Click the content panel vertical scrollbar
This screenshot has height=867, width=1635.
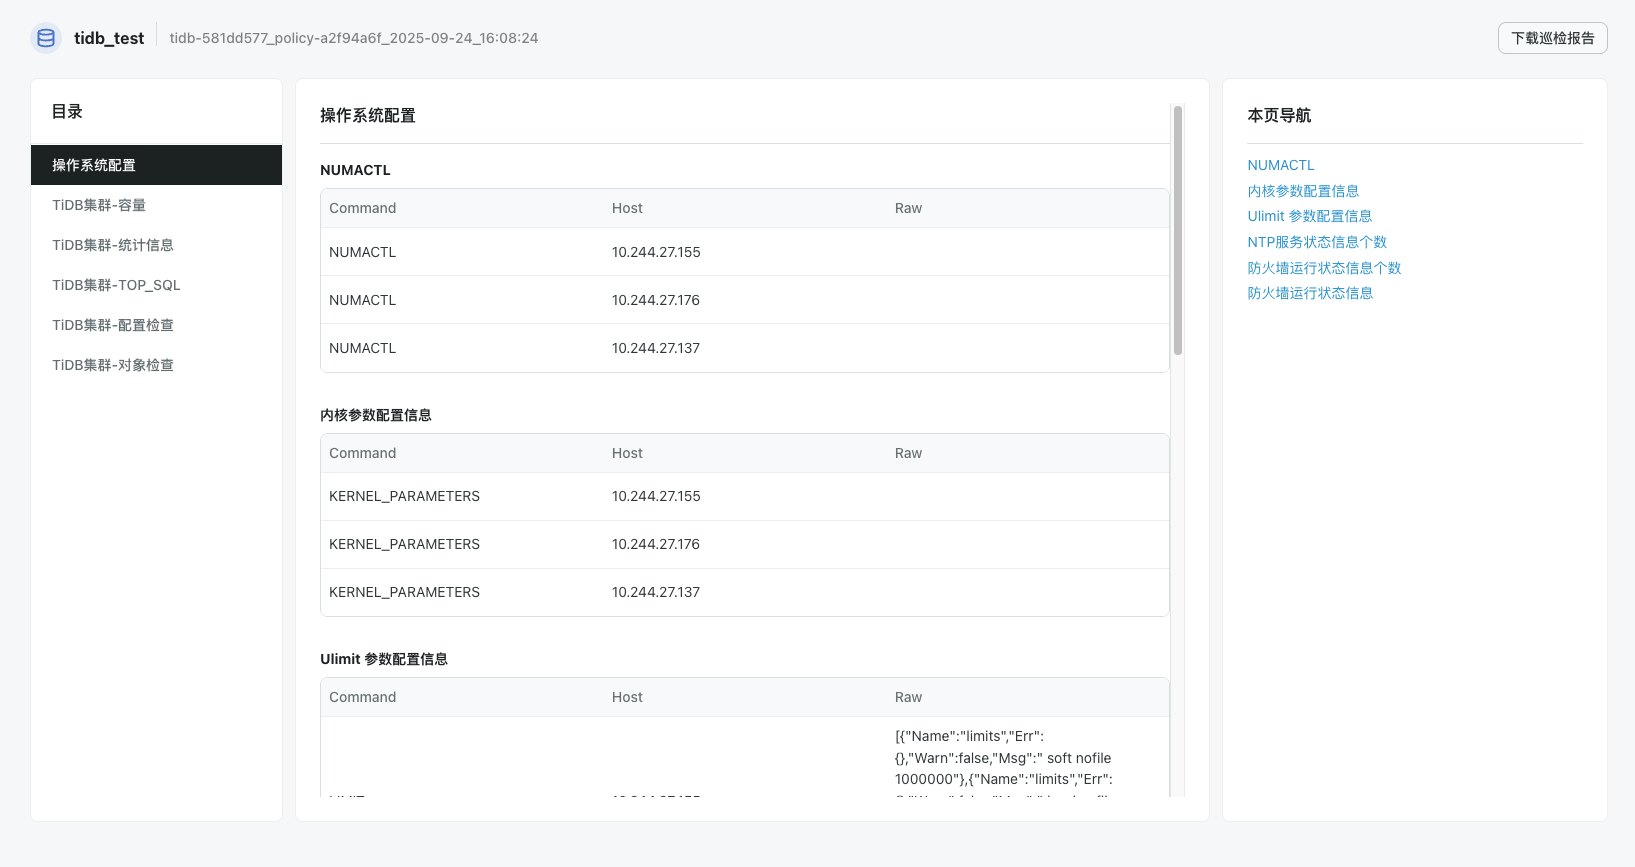(1177, 230)
